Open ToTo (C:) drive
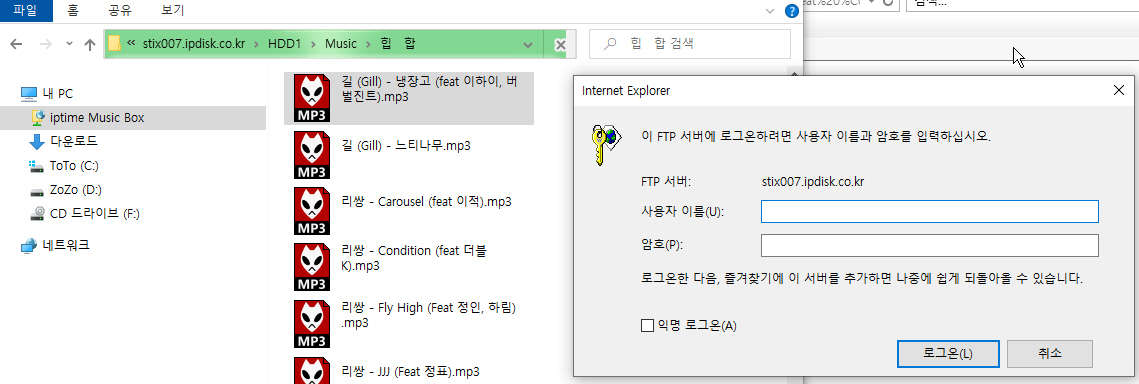 pos(74,166)
